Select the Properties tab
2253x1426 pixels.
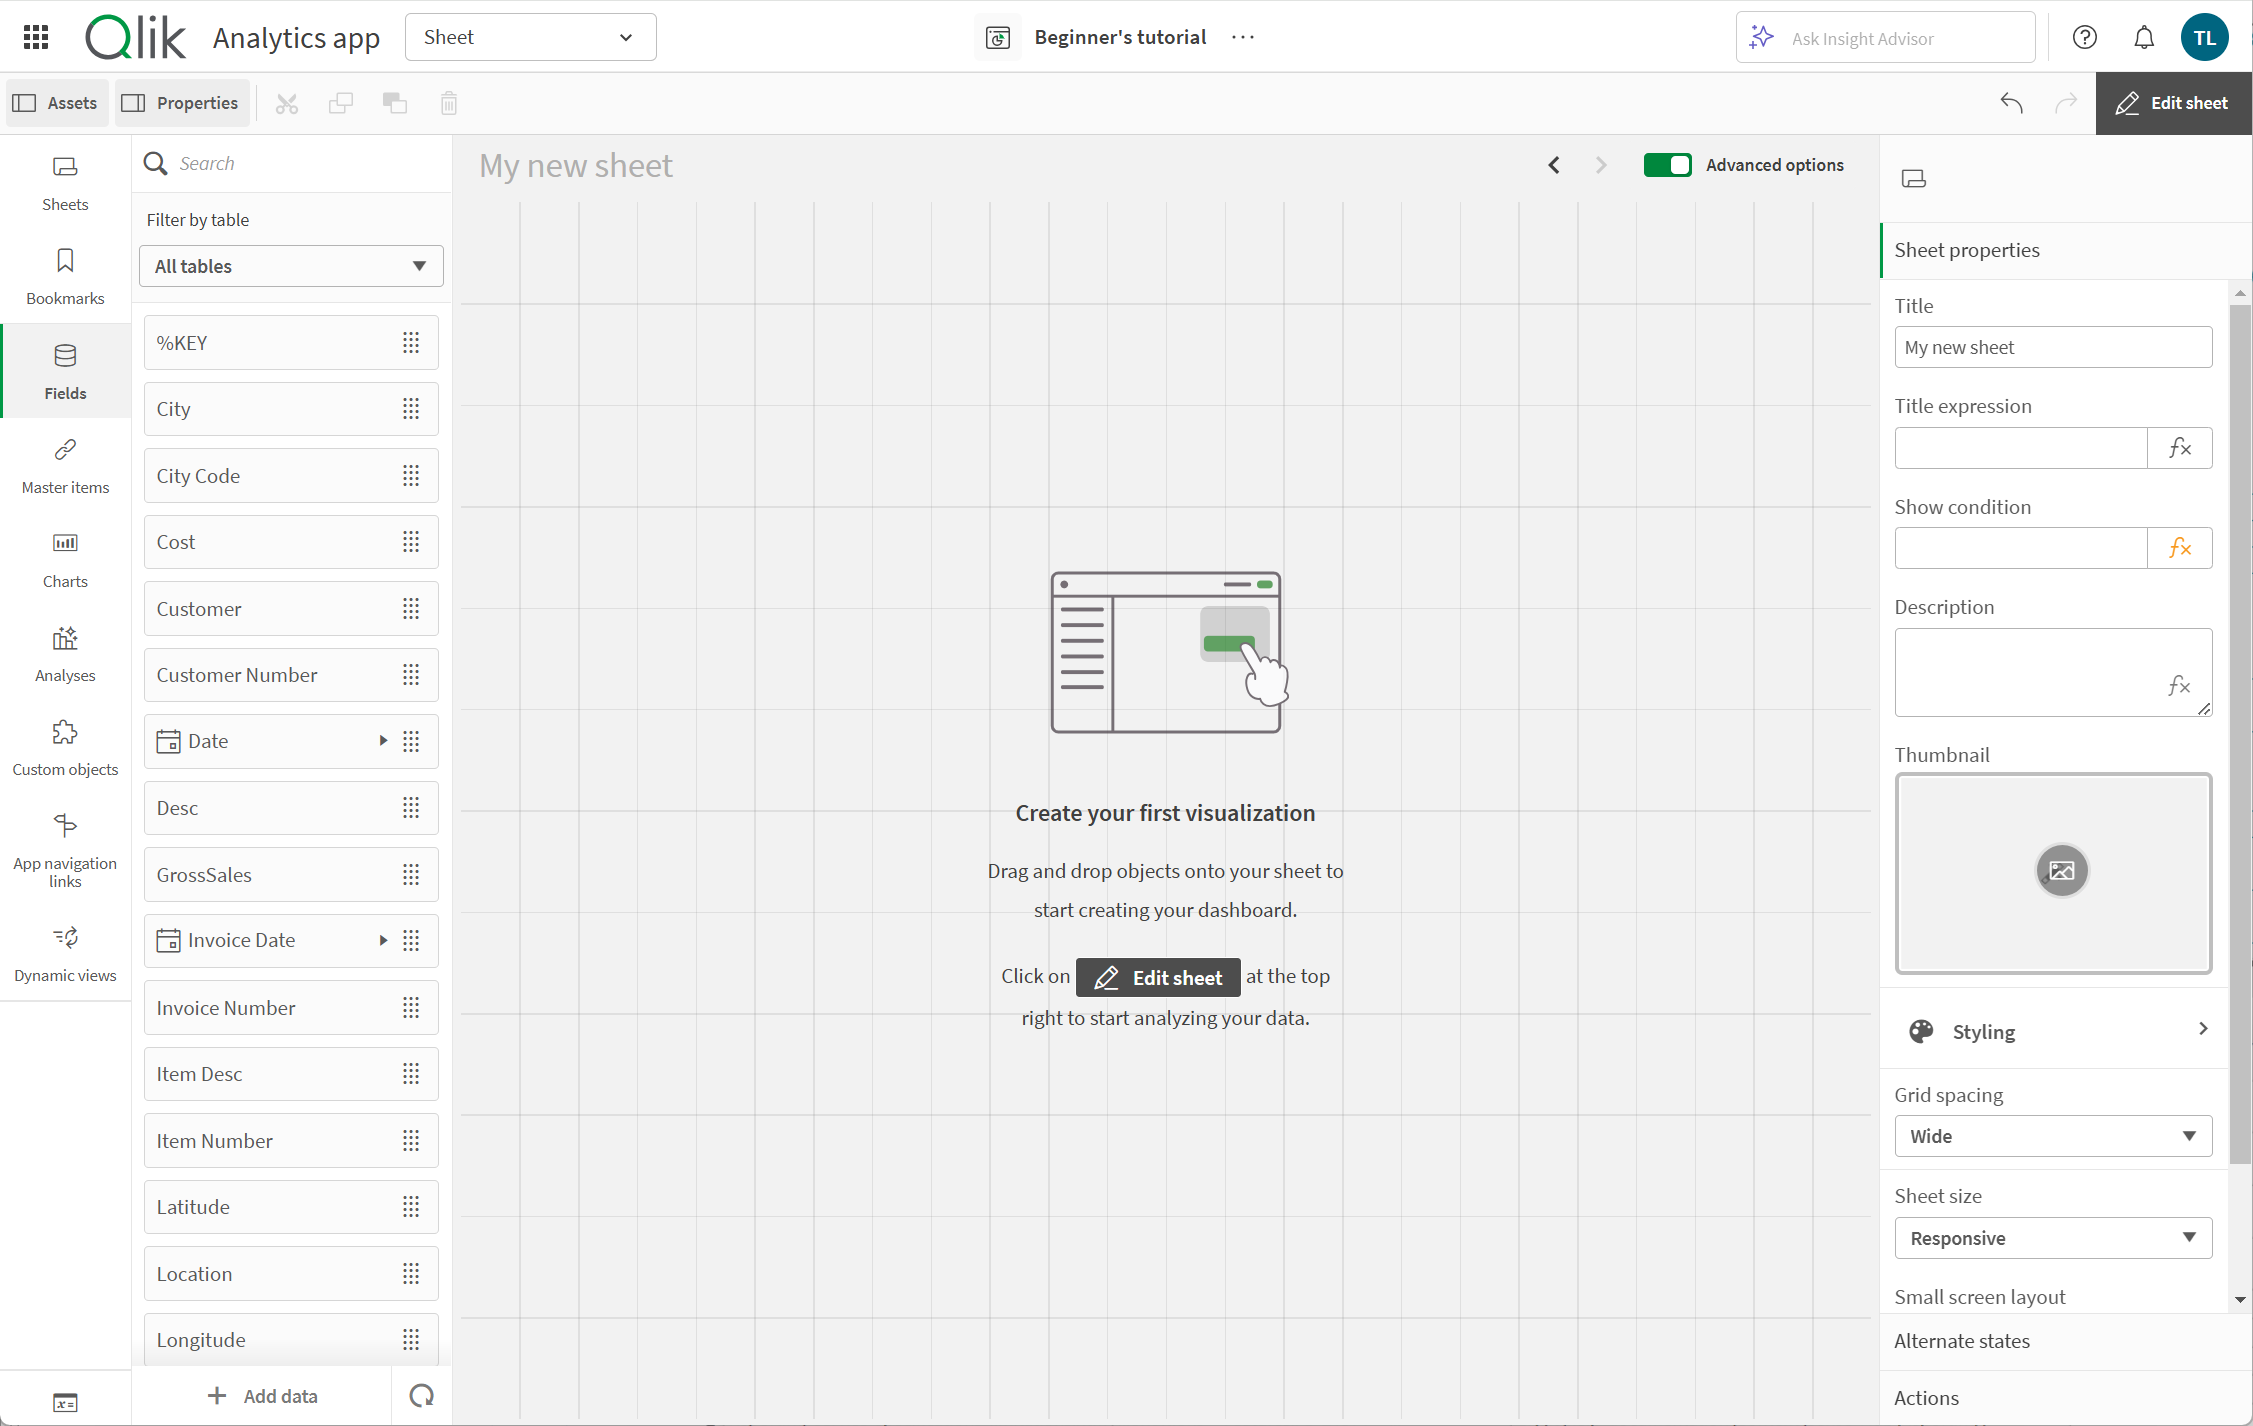click(x=181, y=102)
